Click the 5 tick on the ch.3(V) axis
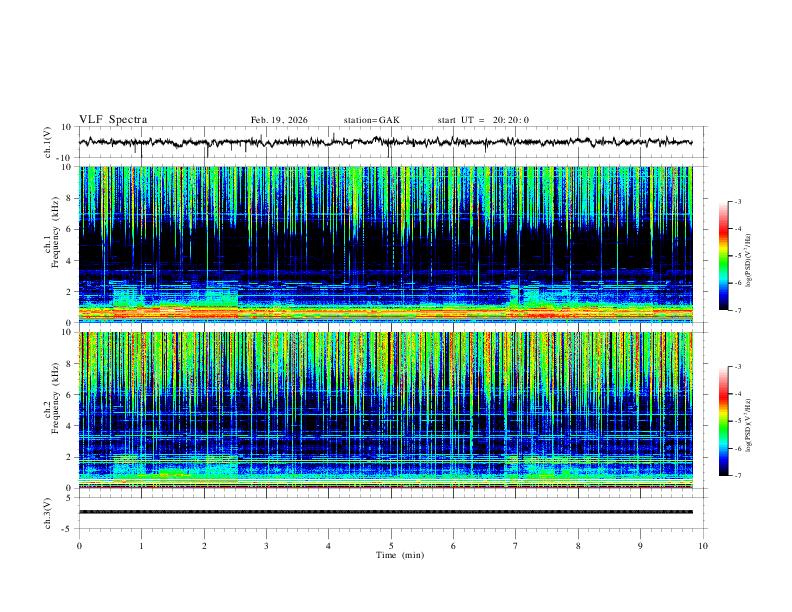This screenshot has width=792, height=612. (x=69, y=498)
